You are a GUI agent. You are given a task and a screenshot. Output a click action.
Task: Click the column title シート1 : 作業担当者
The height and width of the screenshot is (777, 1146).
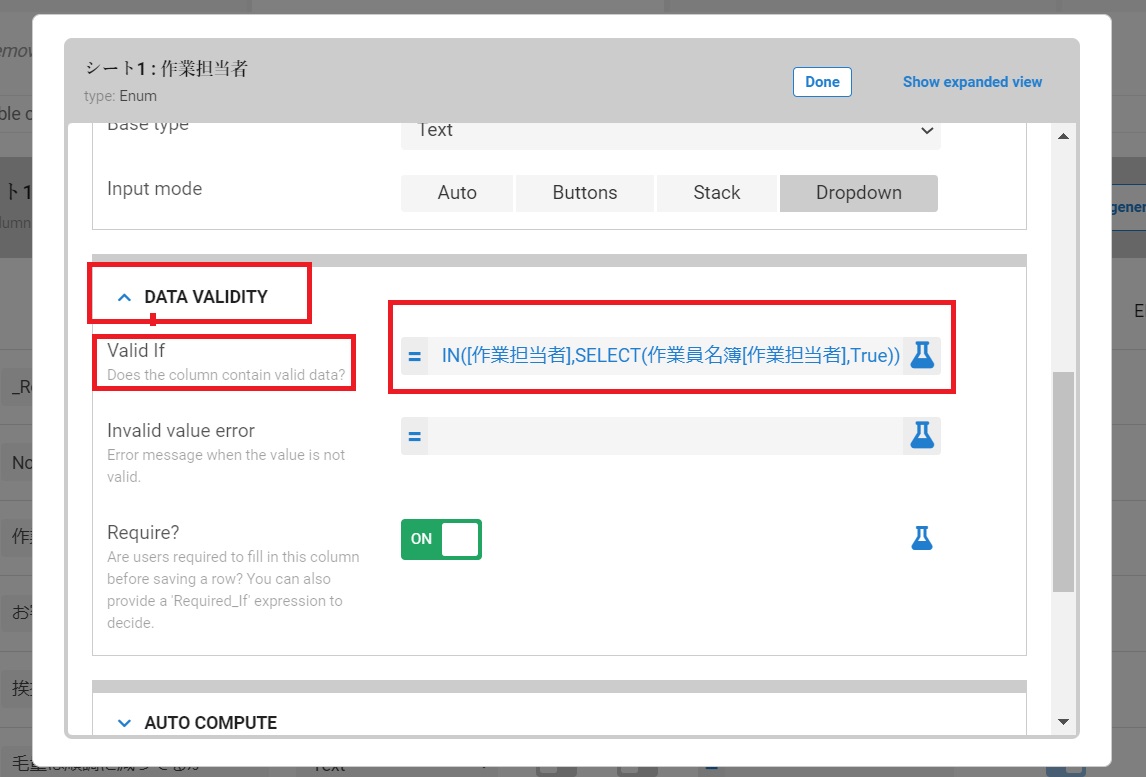167,68
